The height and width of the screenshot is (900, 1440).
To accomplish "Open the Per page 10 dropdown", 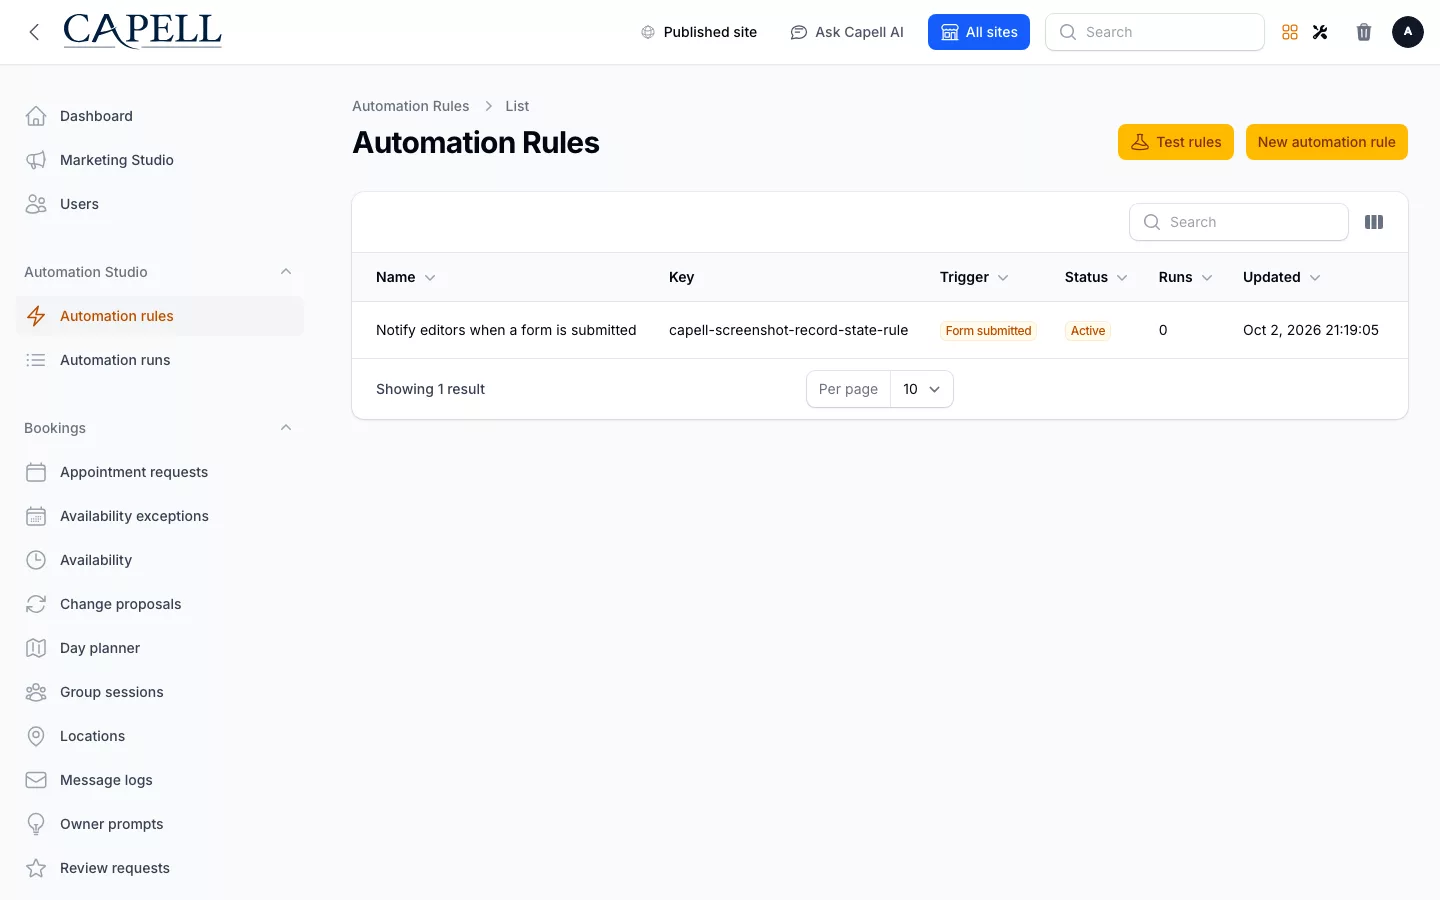I will pyautogui.click(x=922, y=389).
